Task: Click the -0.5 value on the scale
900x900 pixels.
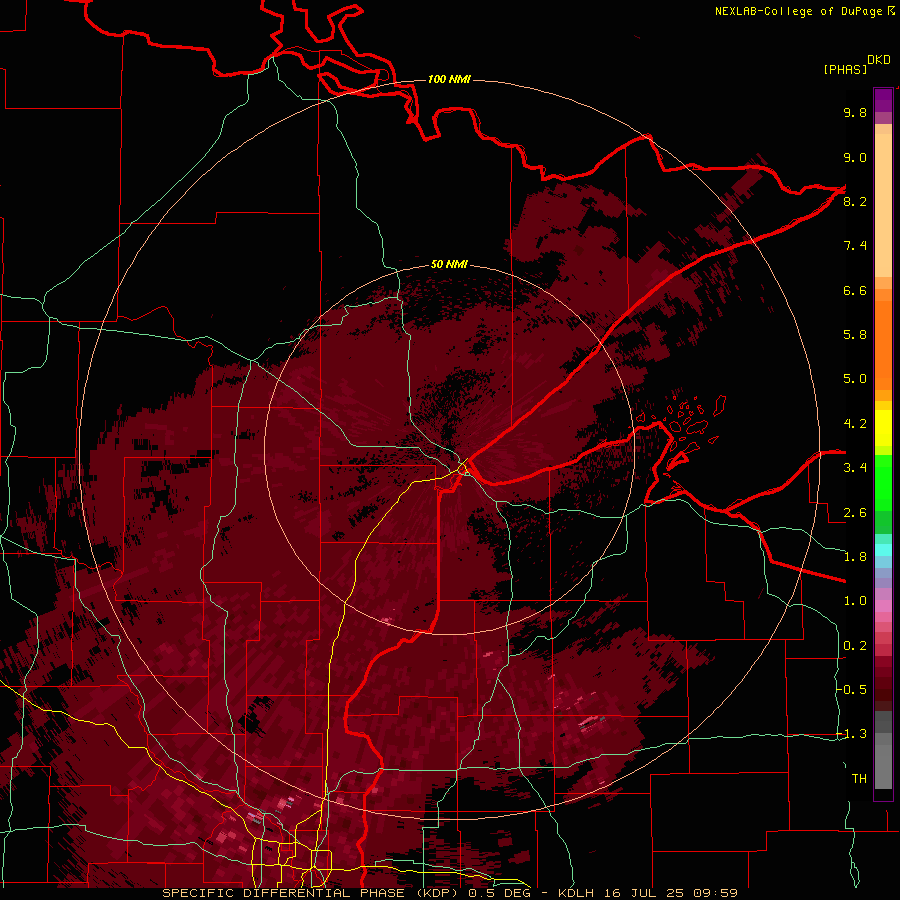Action: (x=852, y=690)
